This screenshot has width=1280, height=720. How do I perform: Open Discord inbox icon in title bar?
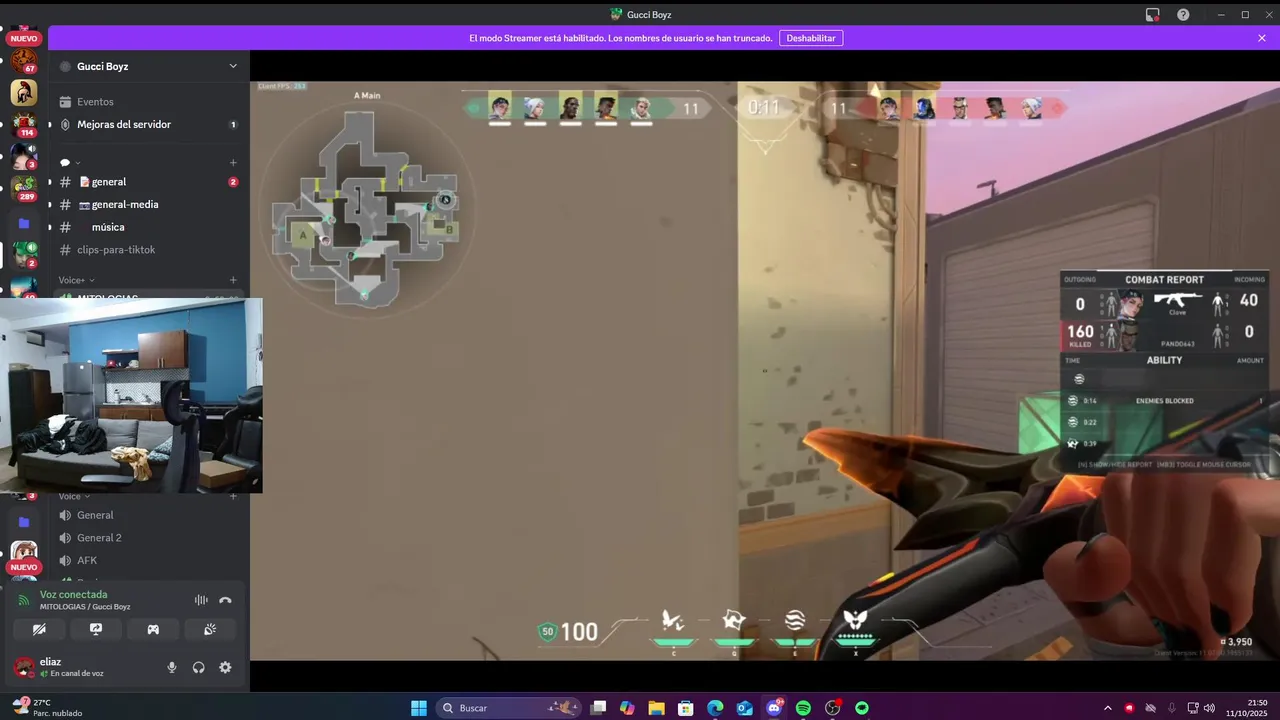[1152, 15]
